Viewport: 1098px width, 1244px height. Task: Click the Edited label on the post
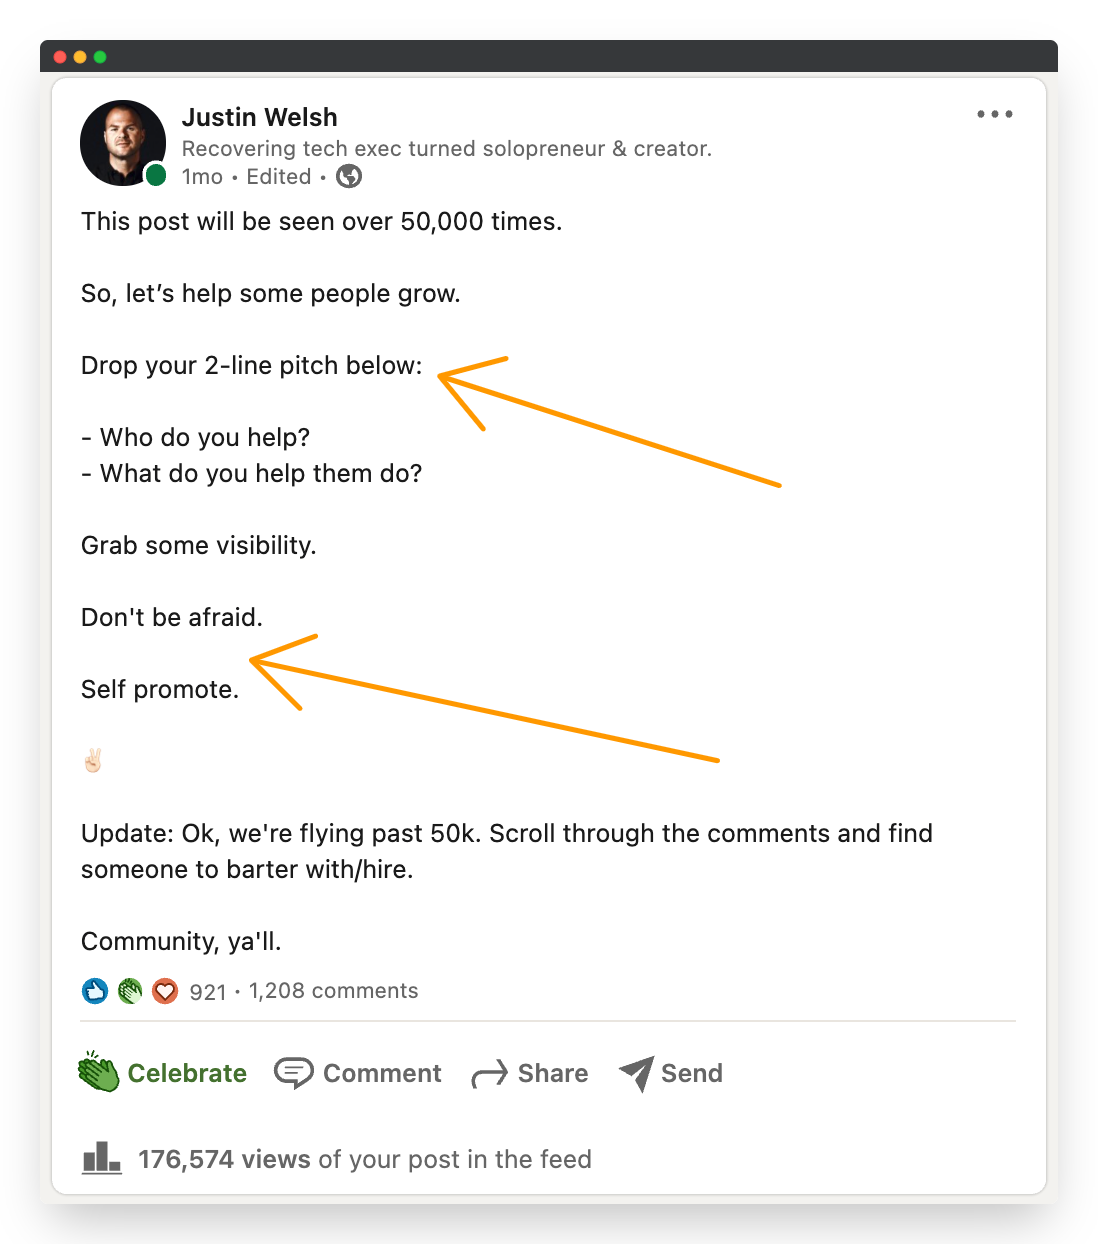(x=279, y=176)
